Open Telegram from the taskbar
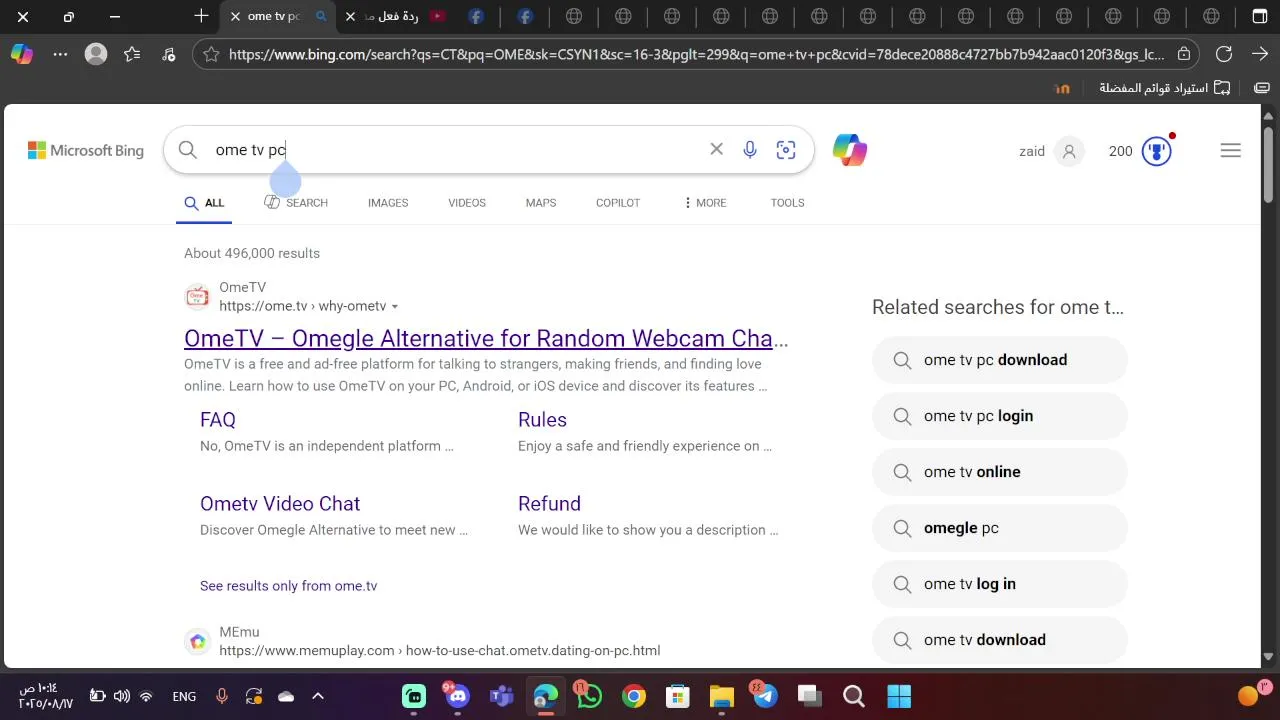This screenshot has height=720, width=1280. click(x=765, y=696)
